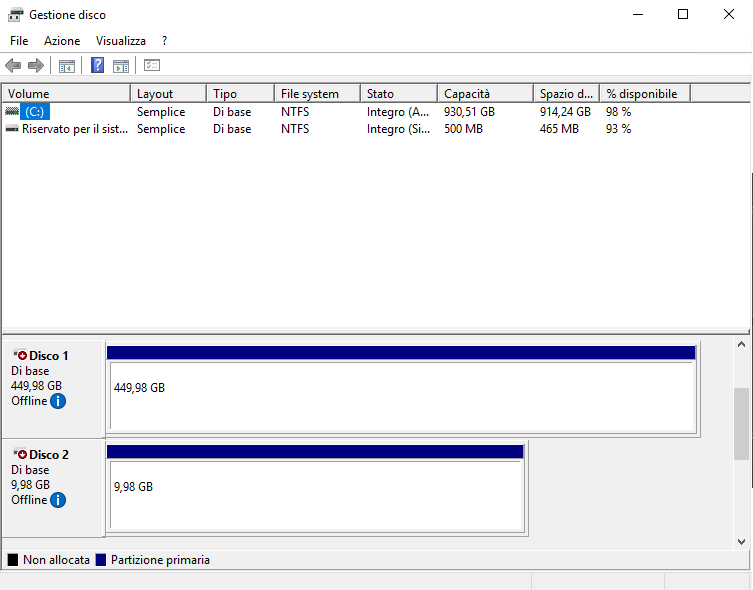Image resolution: width=753 pixels, height=590 pixels.
Task: Click the Forward arrow toolbar icon
Action: [x=36, y=65]
